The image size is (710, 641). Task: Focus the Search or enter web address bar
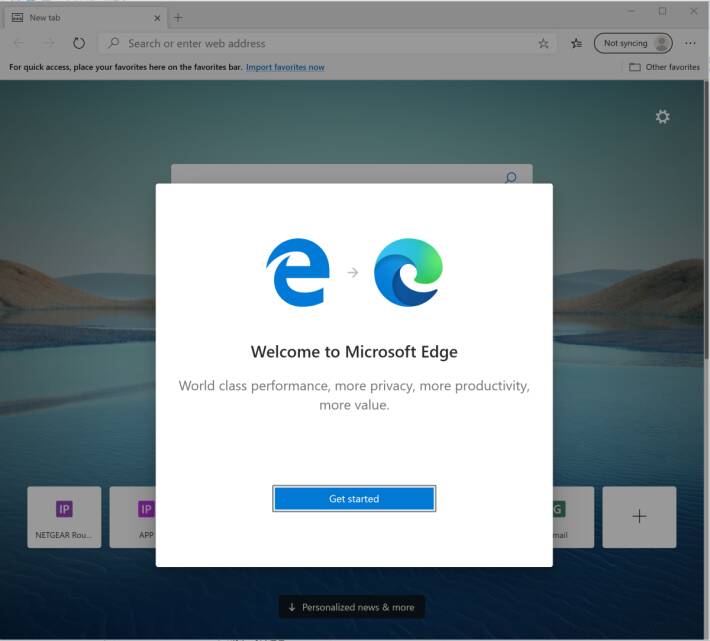tap(327, 43)
